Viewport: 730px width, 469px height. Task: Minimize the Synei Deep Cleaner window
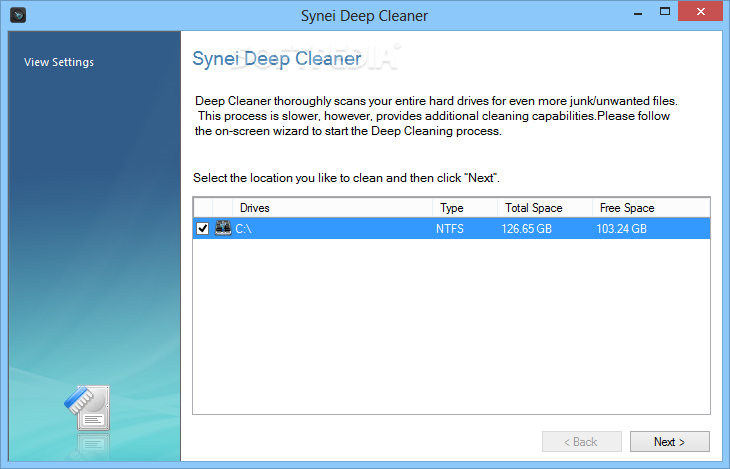pos(638,13)
